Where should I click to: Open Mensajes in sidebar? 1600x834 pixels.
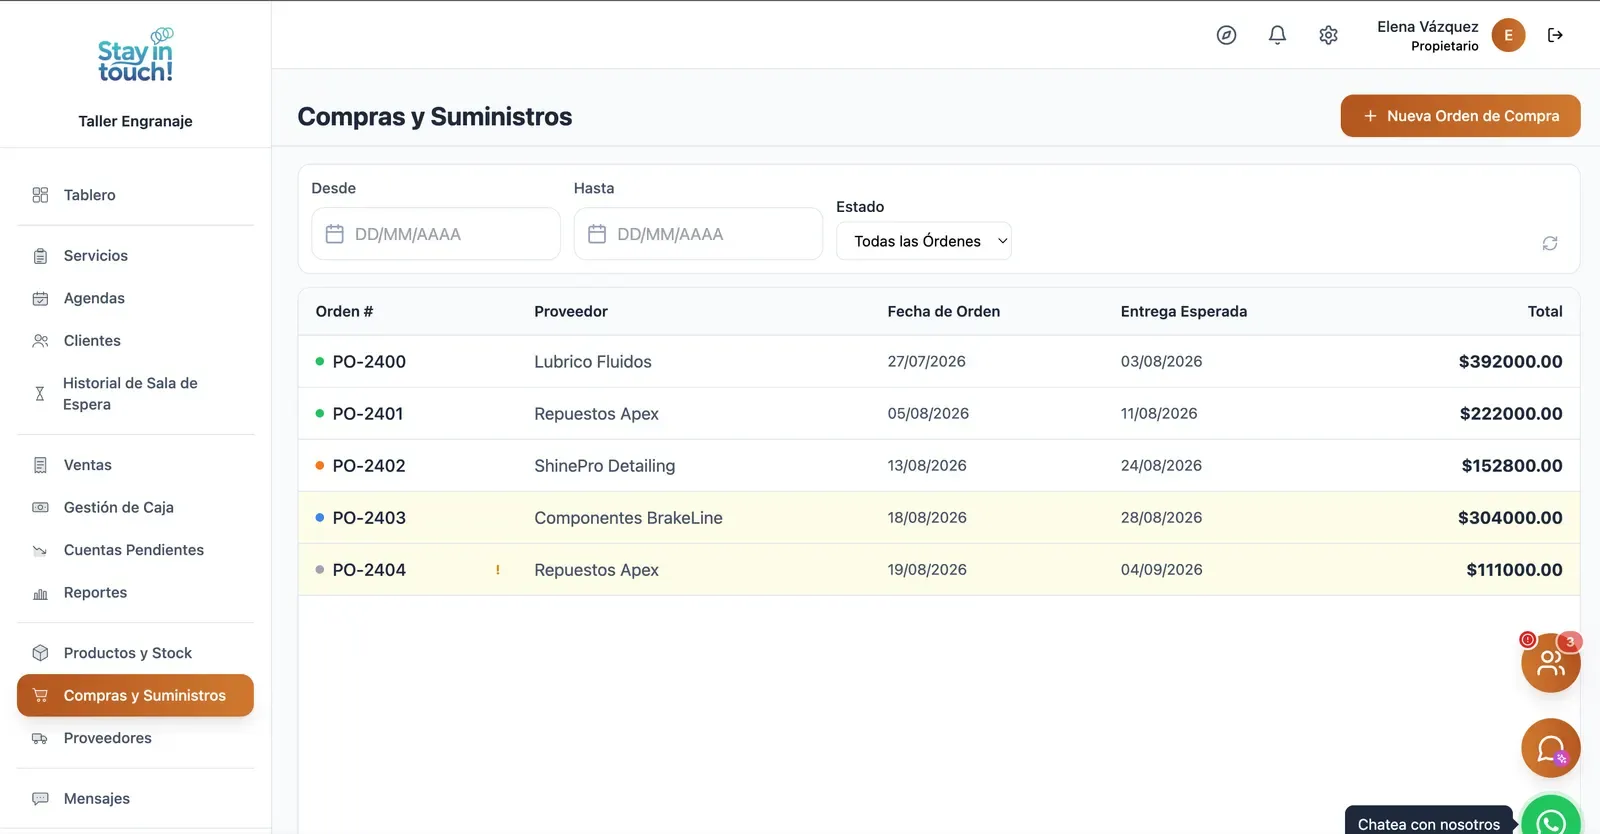click(135, 799)
